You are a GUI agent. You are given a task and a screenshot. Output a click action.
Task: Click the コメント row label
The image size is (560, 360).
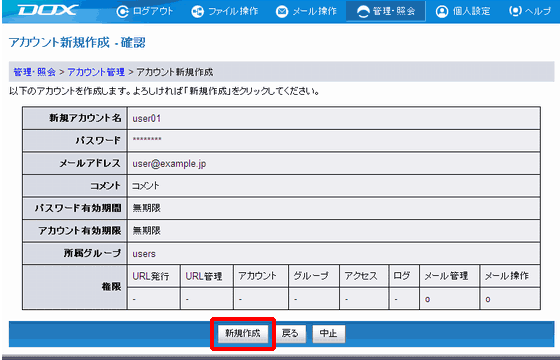click(x=105, y=186)
